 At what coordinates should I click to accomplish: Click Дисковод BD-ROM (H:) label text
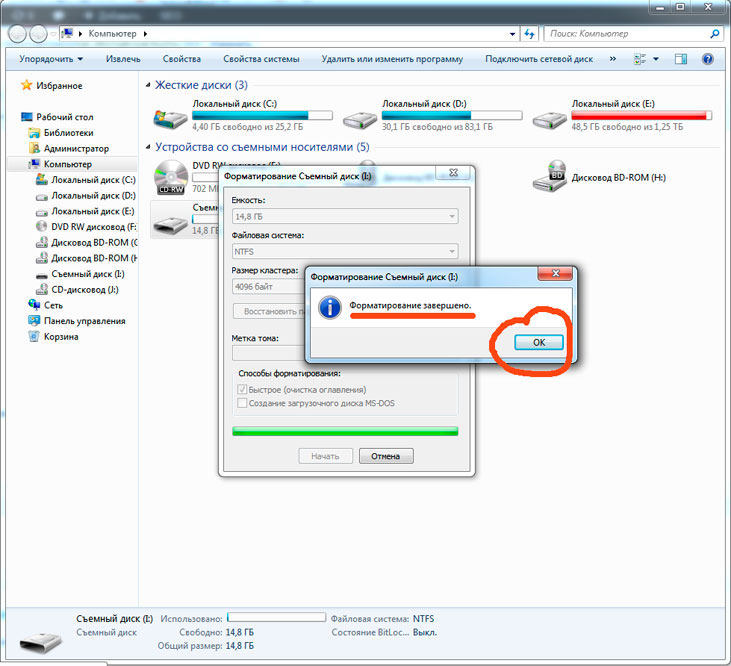pyautogui.click(x=619, y=178)
